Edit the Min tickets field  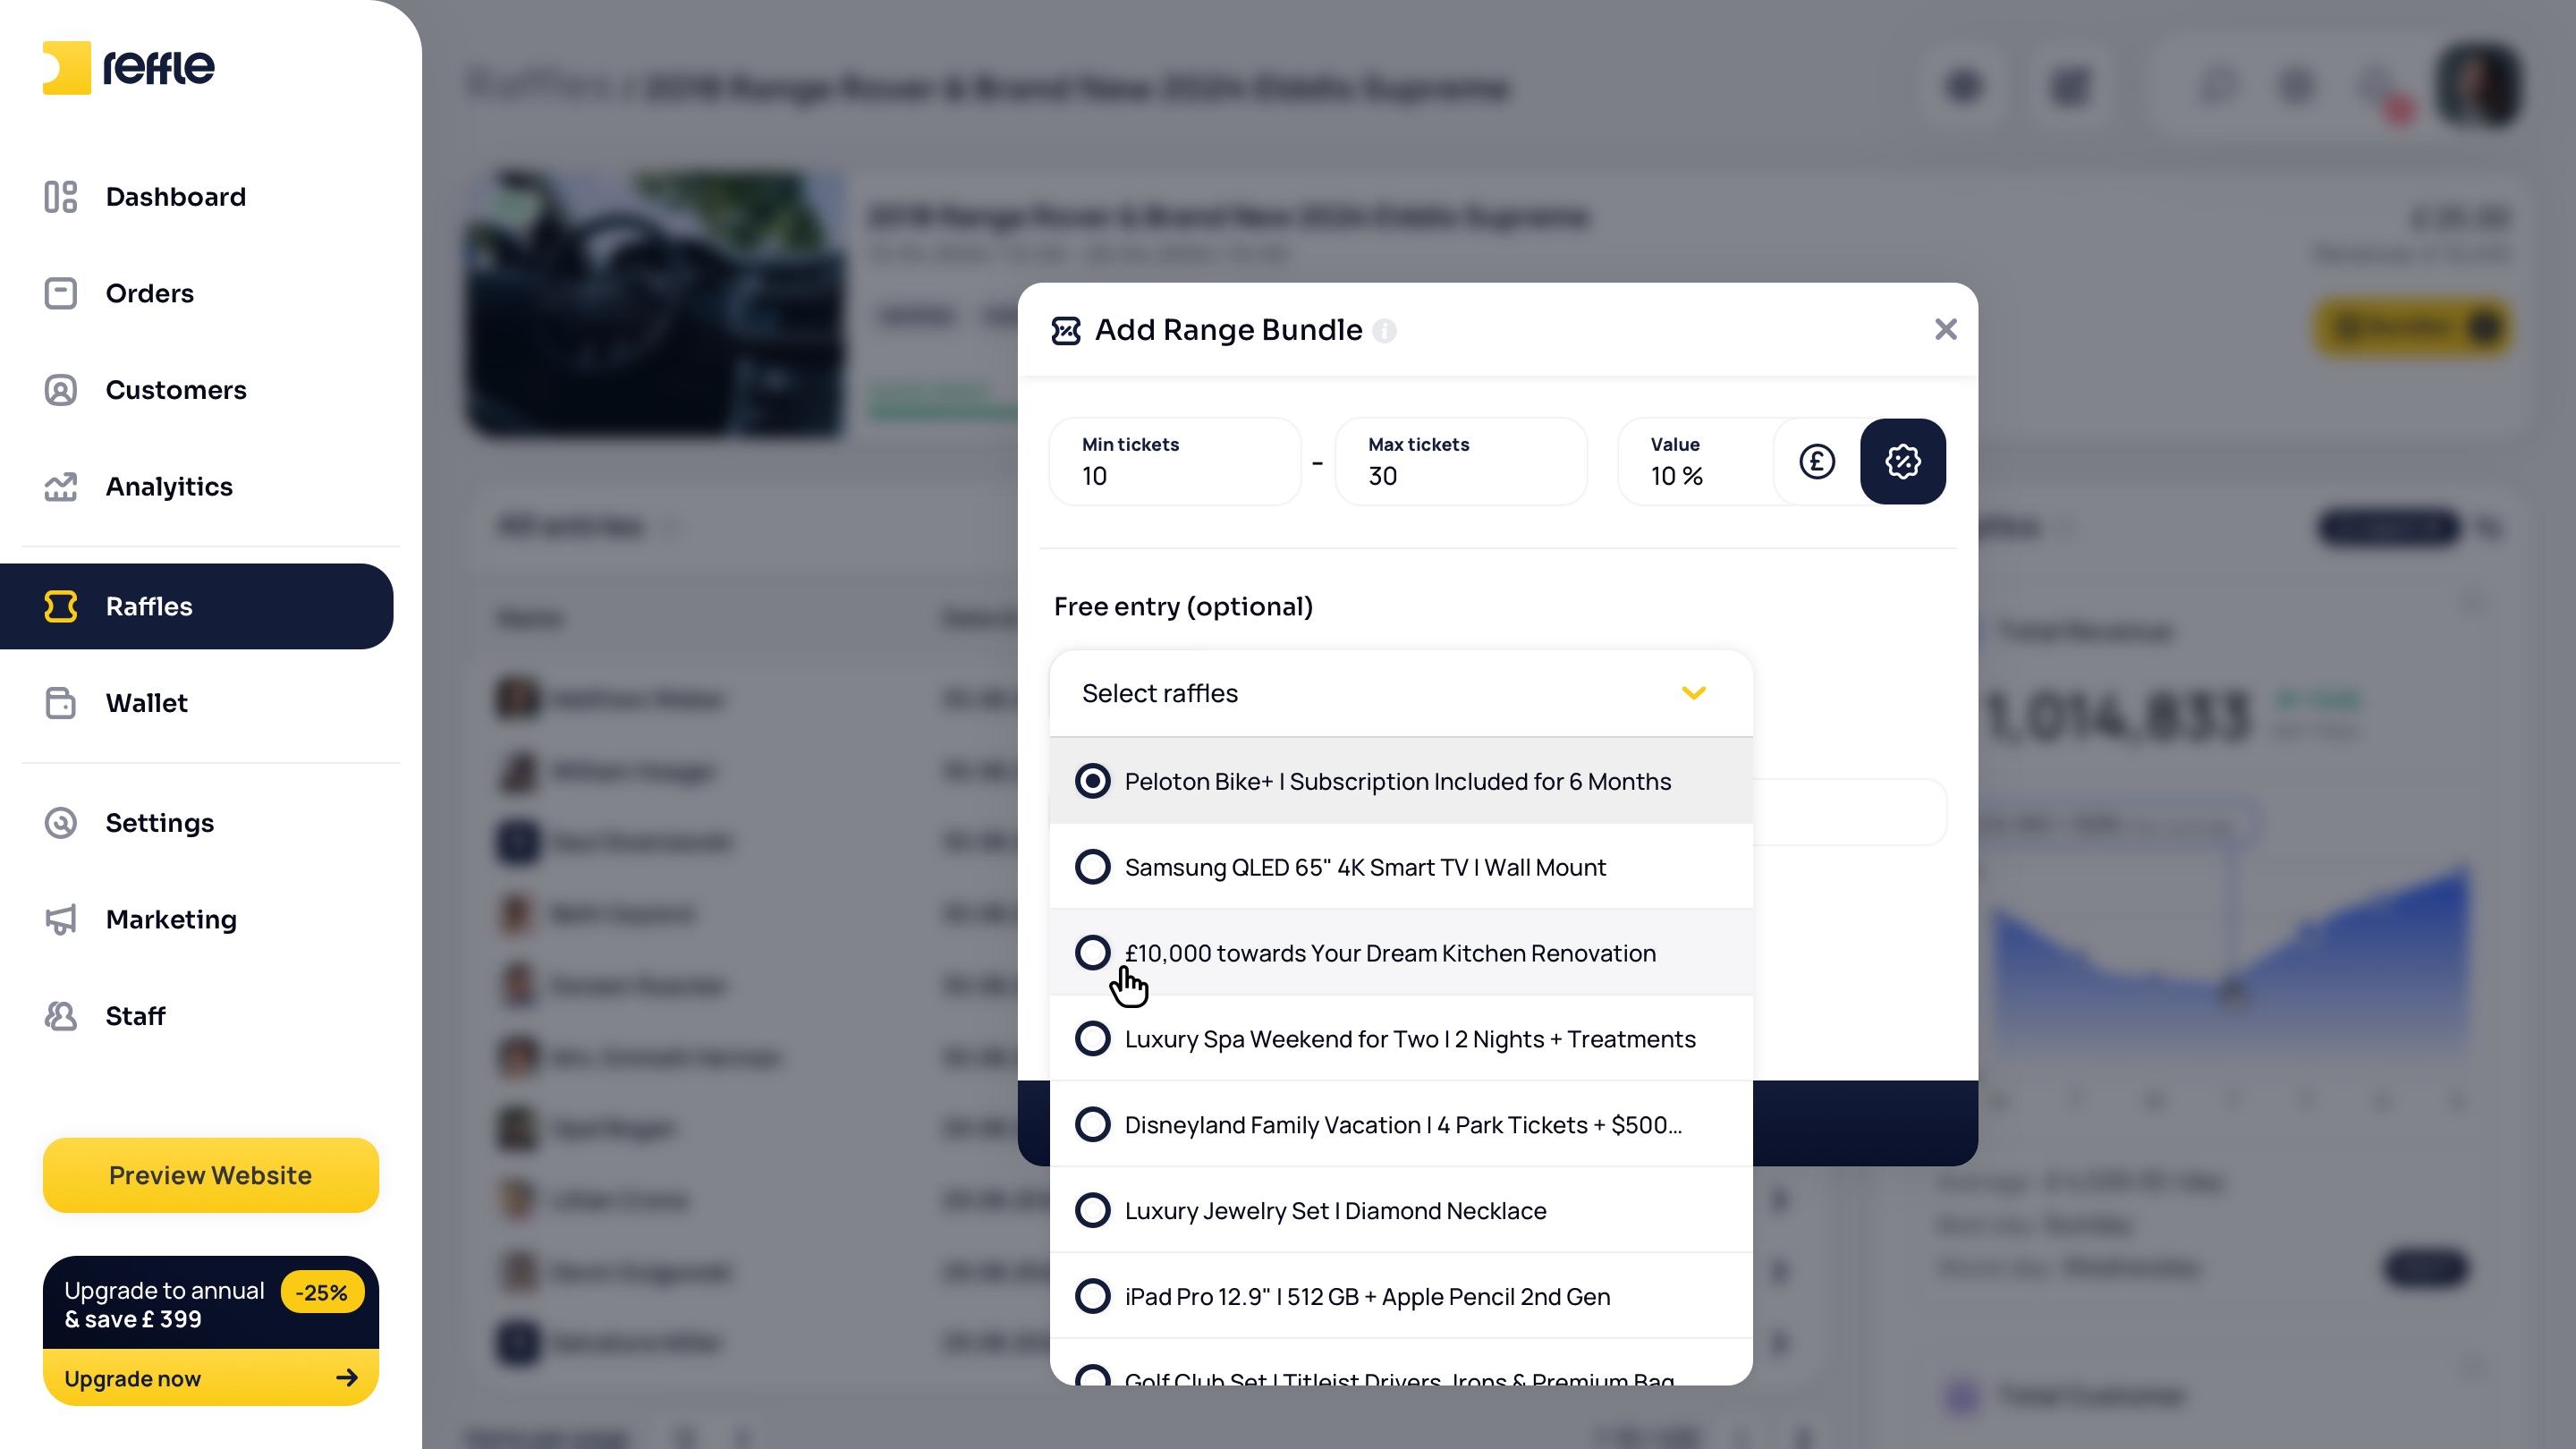pyautogui.click(x=1175, y=461)
